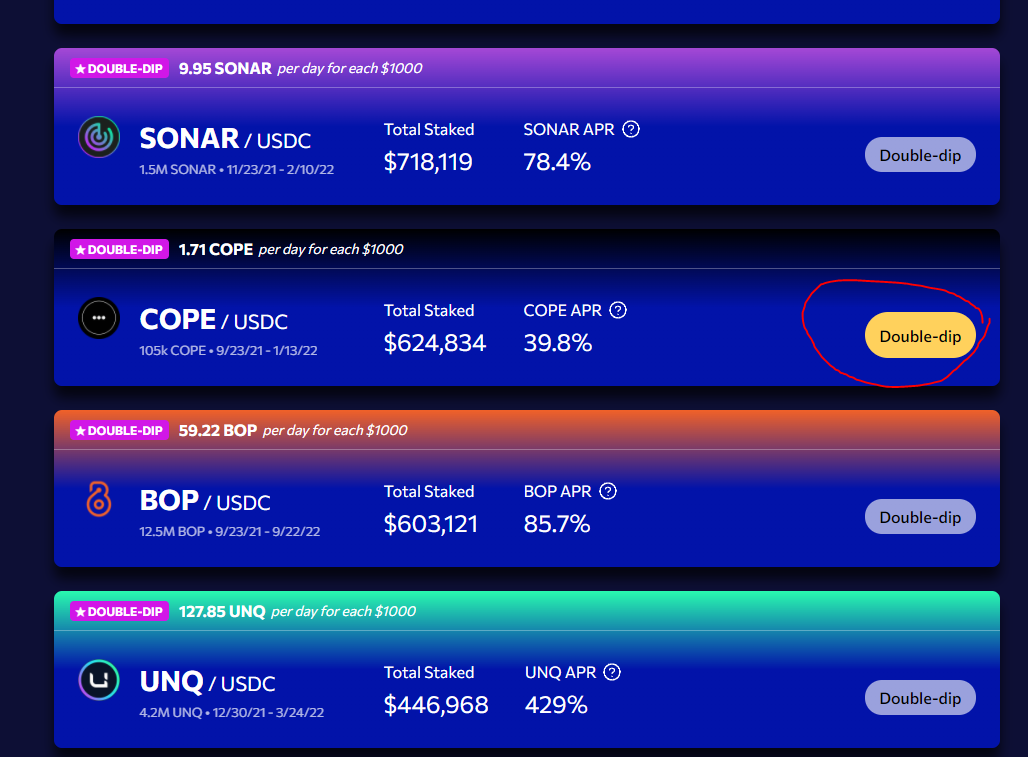Click the circled COPE Double-dip button

point(919,336)
